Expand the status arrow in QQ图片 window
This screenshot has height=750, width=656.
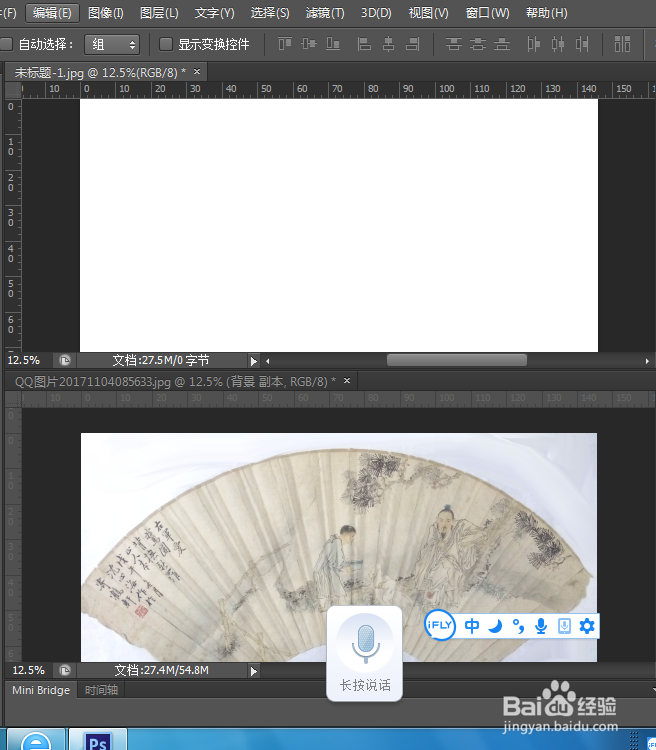pos(254,671)
